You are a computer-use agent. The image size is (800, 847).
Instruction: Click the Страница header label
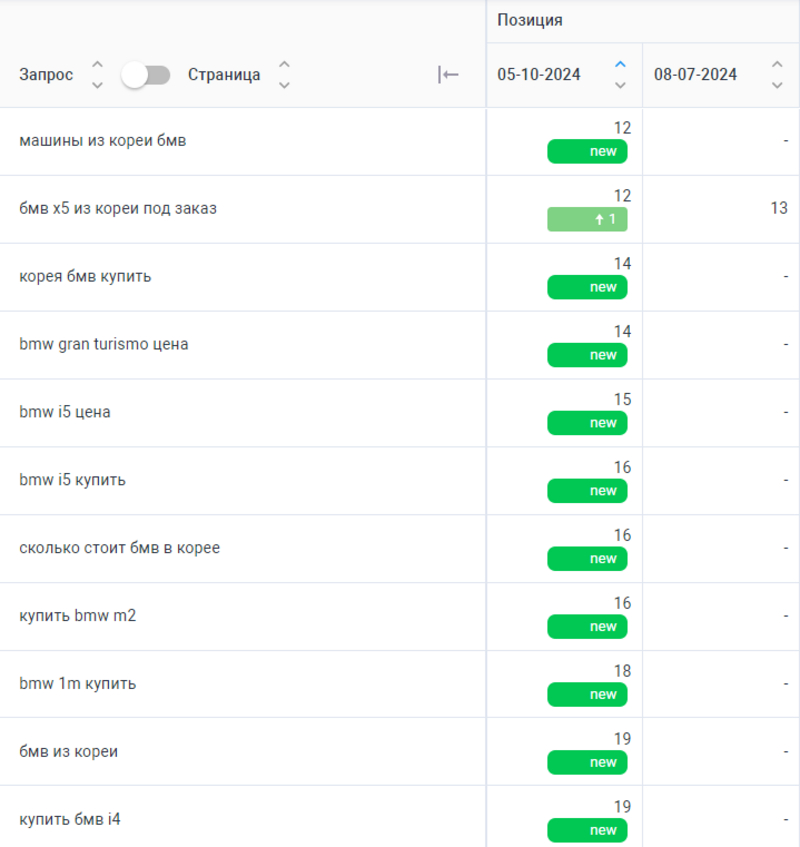coord(224,75)
